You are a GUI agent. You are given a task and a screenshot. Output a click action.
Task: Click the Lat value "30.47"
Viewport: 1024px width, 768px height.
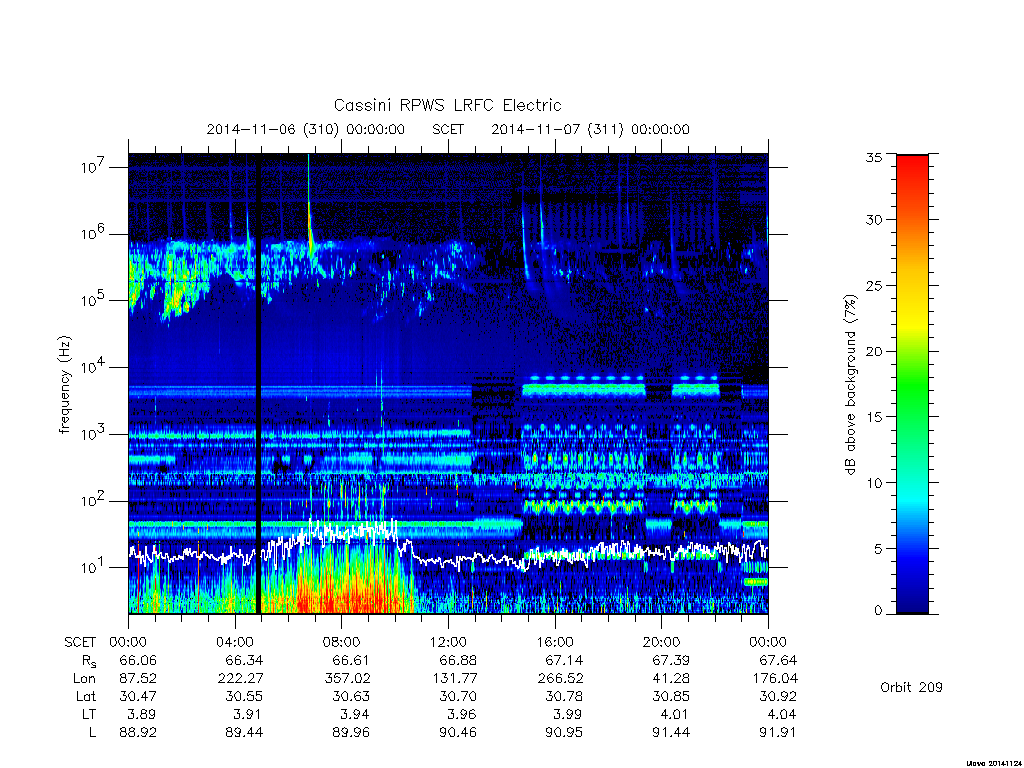click(x=138, y=696)
